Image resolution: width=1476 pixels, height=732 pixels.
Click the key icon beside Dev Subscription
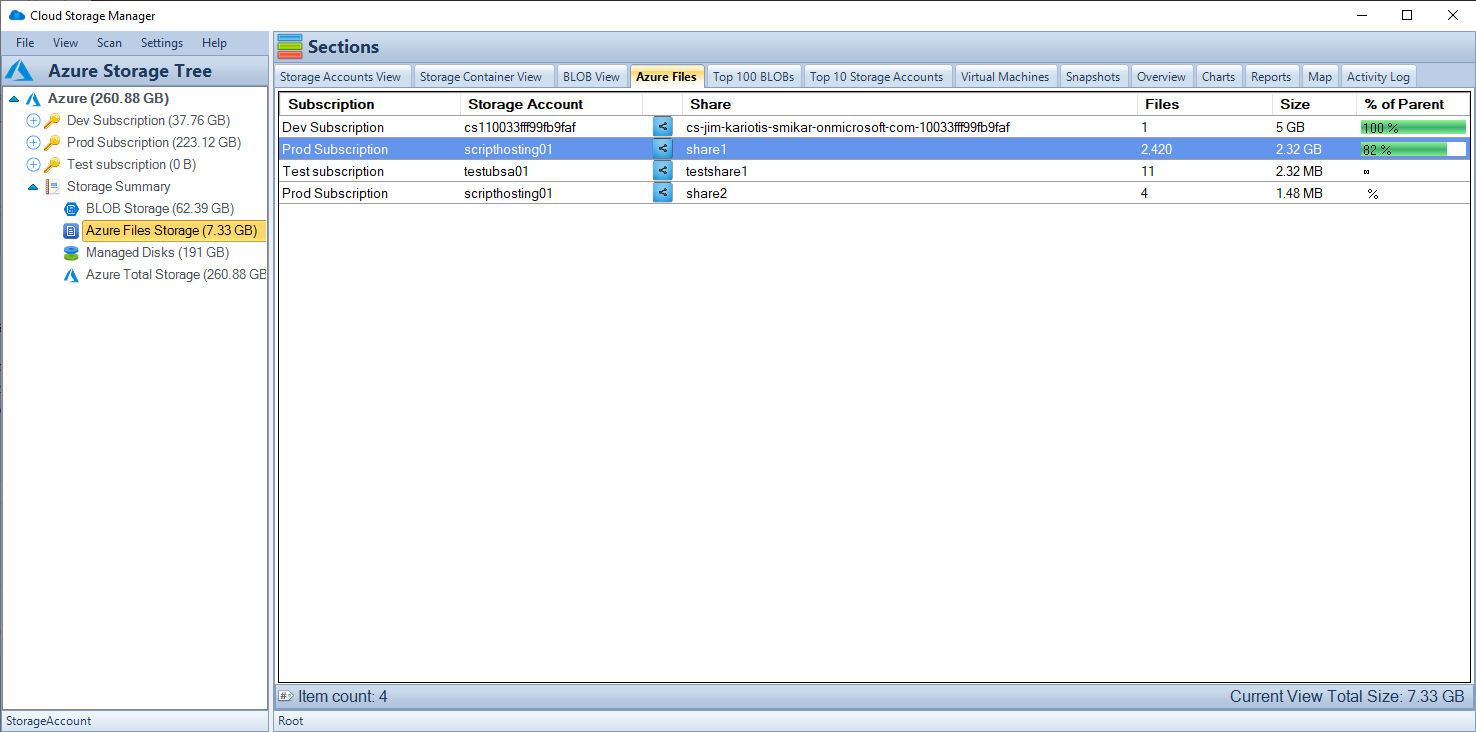click(x=53, y=120)
